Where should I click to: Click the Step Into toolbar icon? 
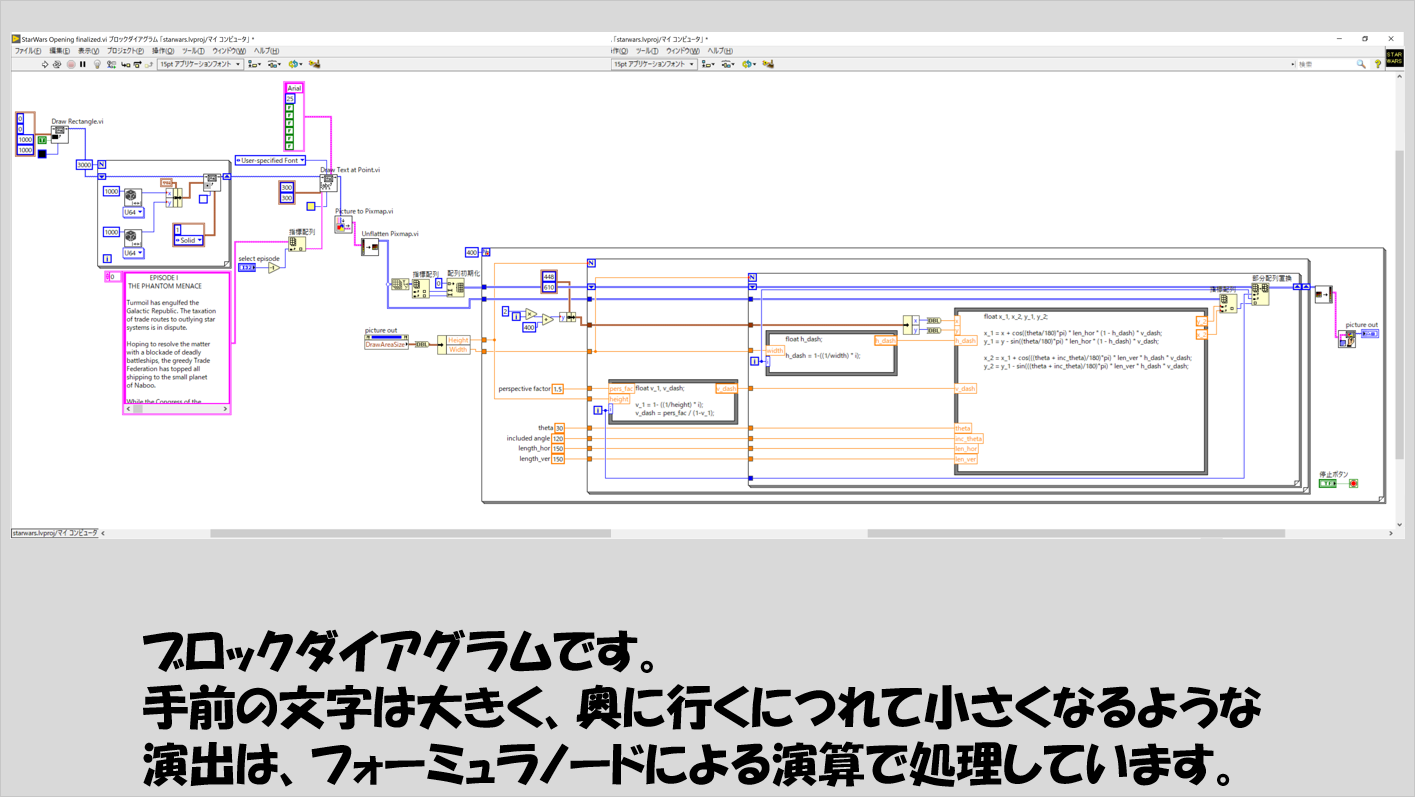click(126, 64)
